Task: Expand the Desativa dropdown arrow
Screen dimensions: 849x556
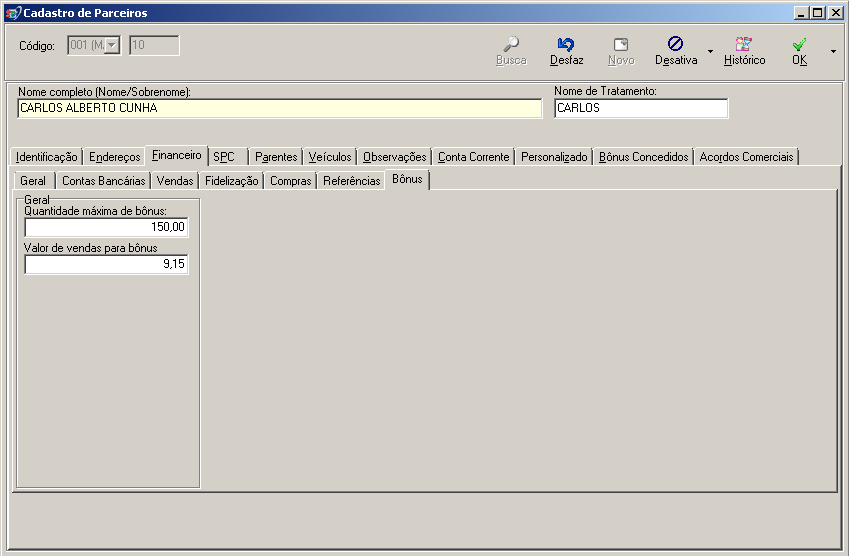Action: (x=710, y=50)
